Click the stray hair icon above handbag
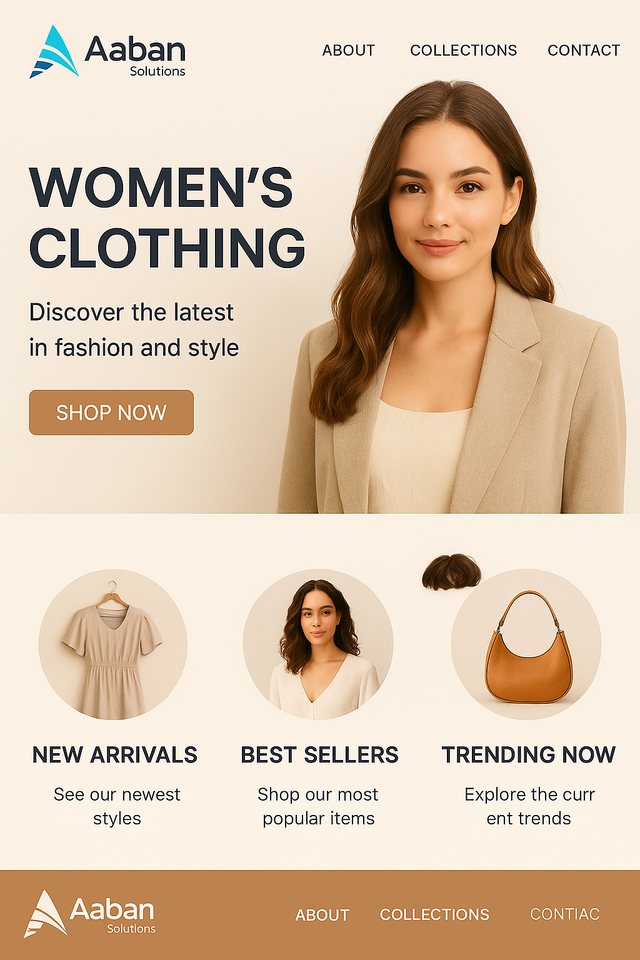 pos(451,572)
